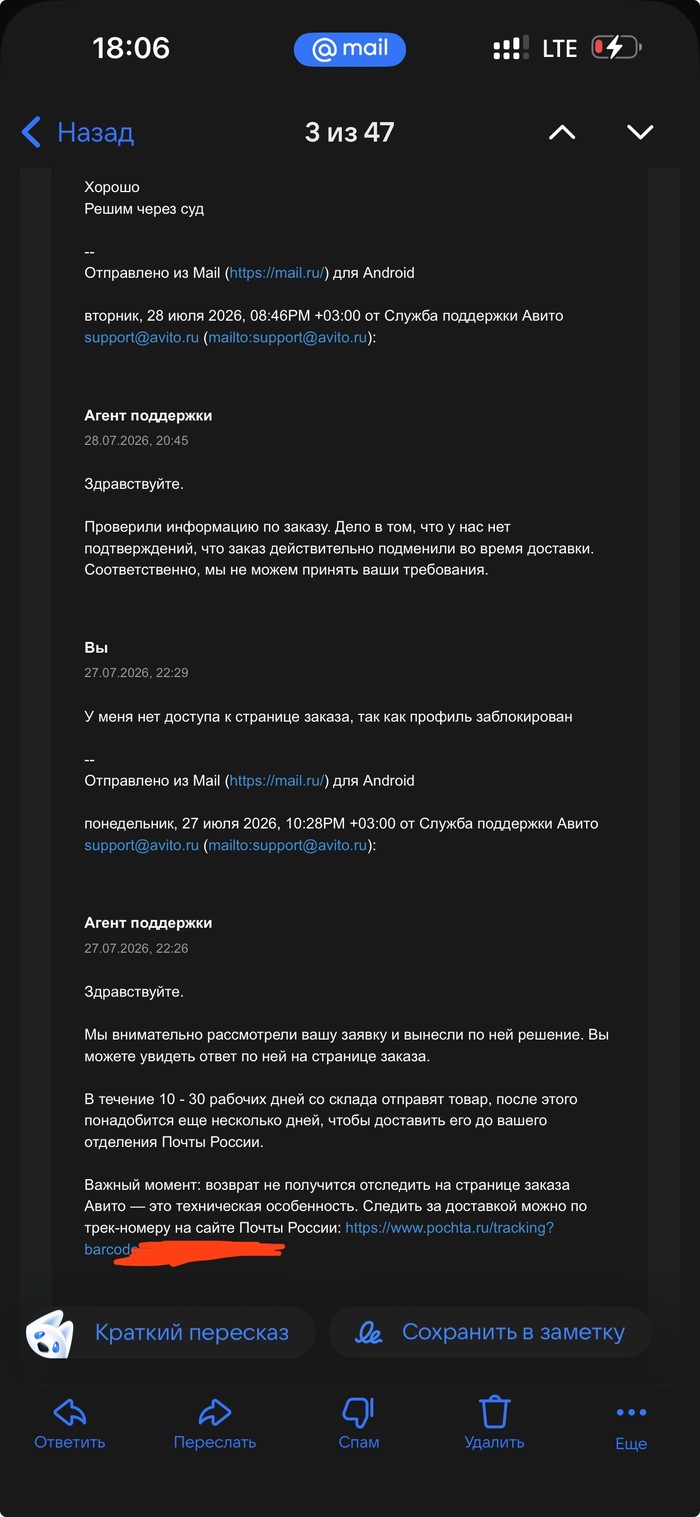Delete email with Удалить trash icon
Screen dimensions: 700x1517
(x=494, y=1422)
